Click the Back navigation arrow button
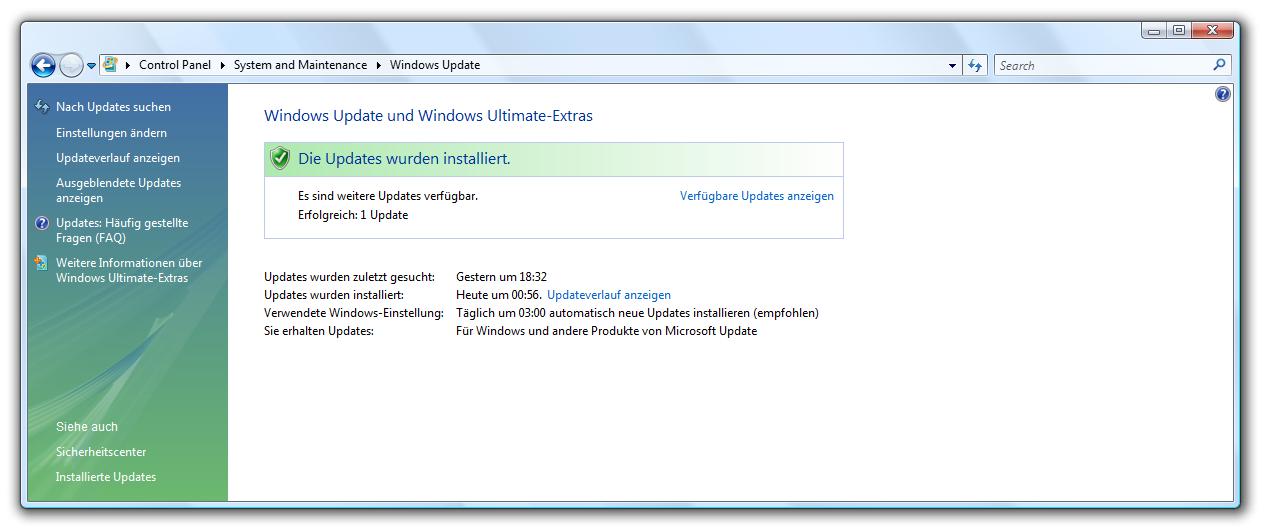This screenshot has width=1276, height=532. pos(43,66)
